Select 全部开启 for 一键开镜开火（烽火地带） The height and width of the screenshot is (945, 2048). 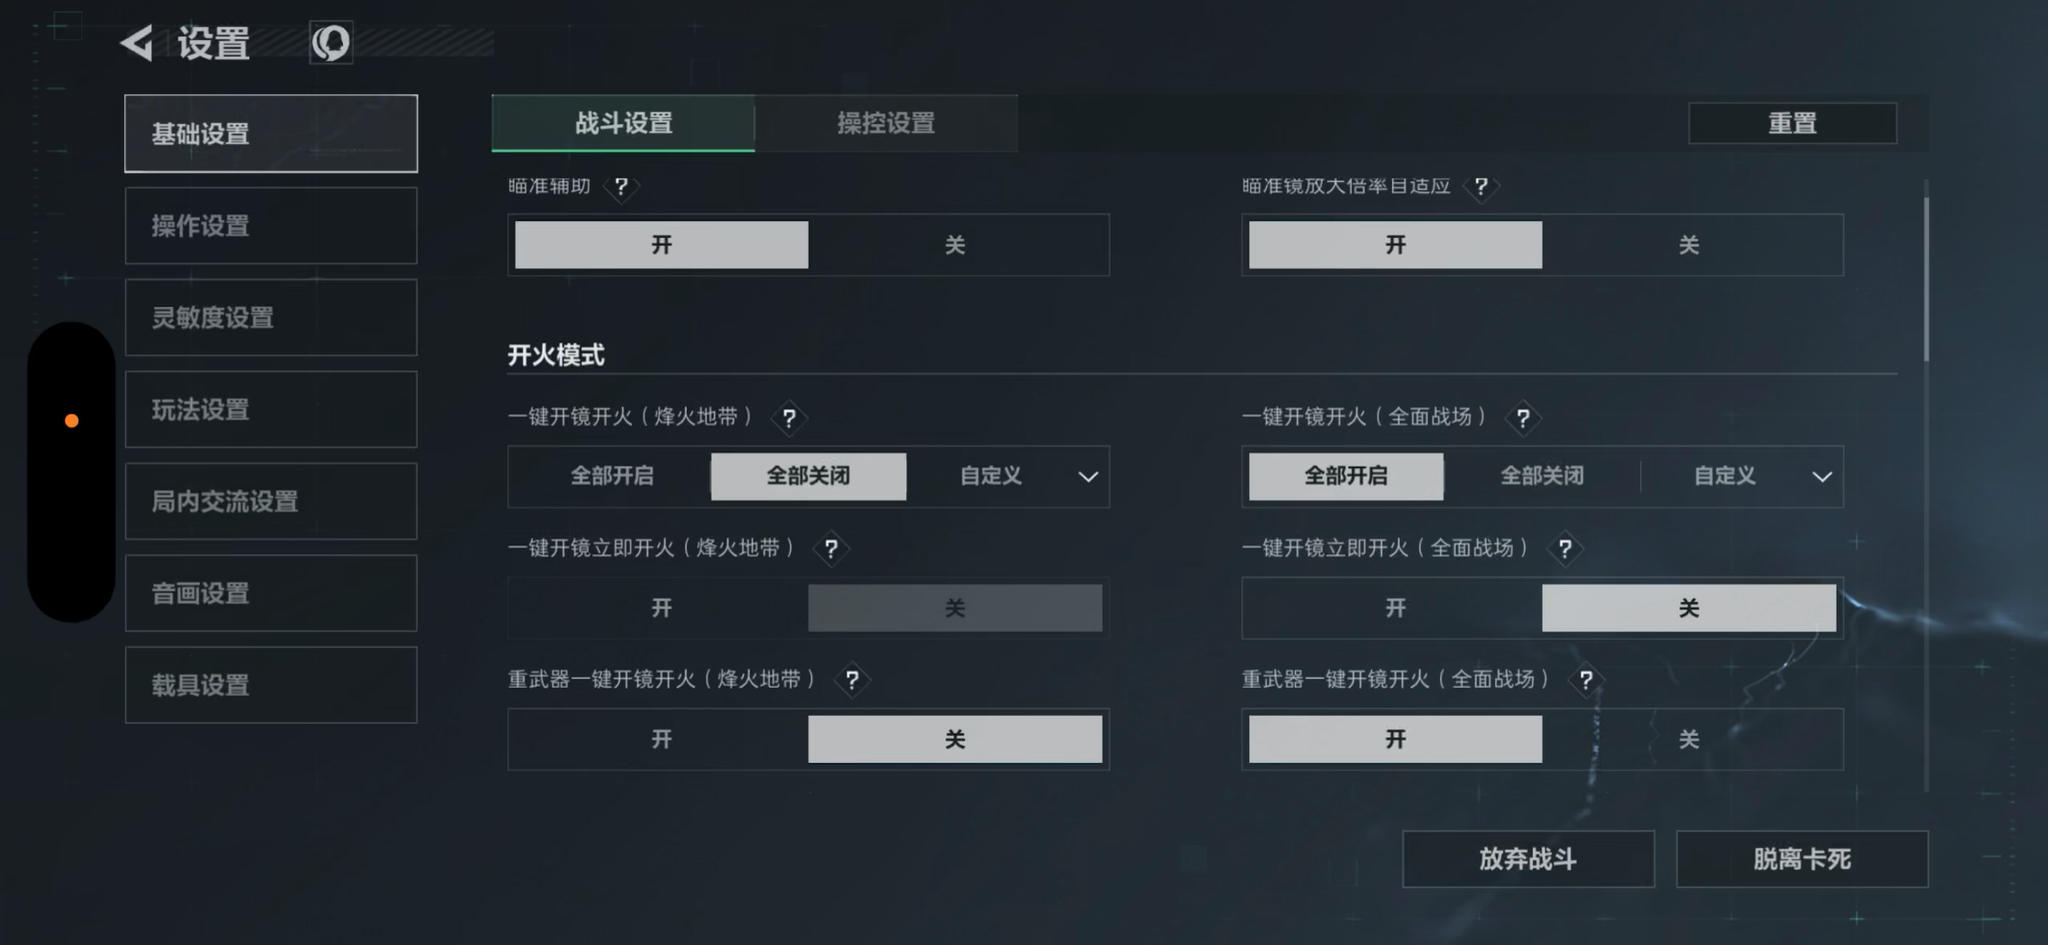click(612, 476)
